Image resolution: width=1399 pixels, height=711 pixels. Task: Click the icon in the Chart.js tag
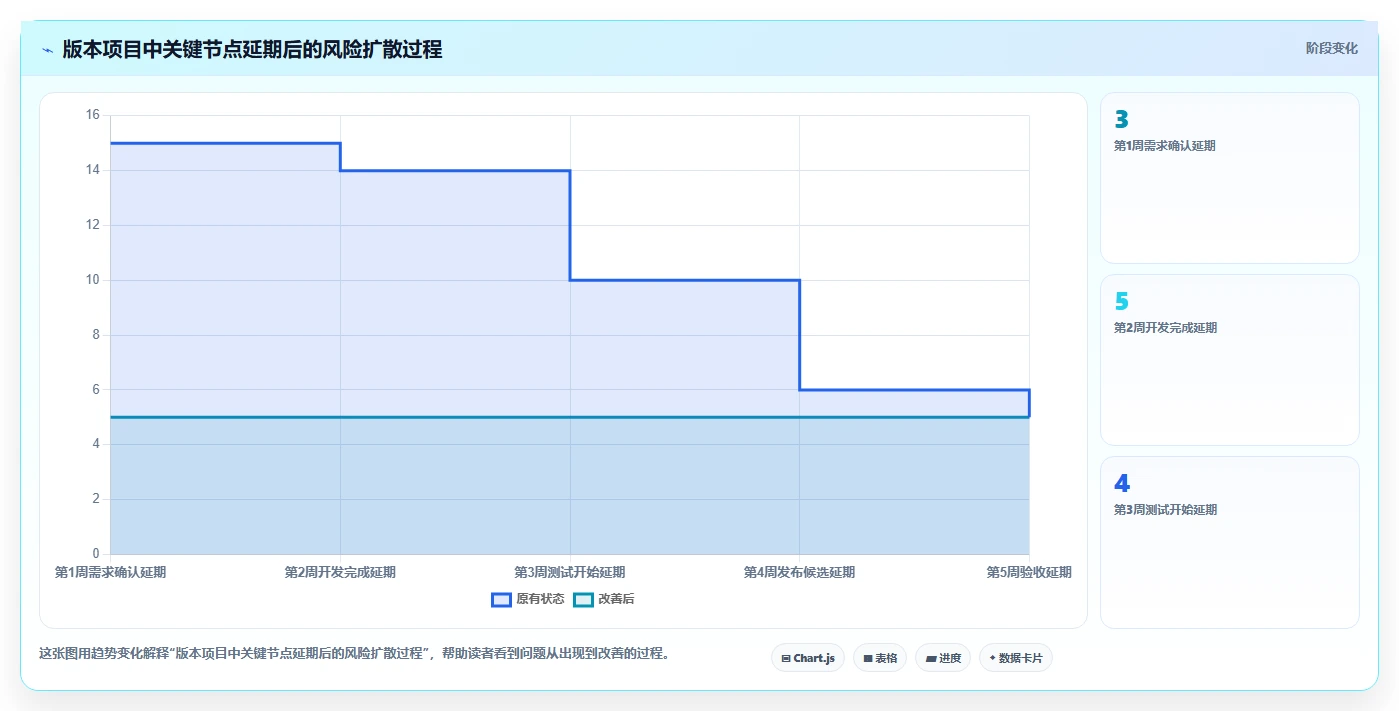click(x=786, y=659)
